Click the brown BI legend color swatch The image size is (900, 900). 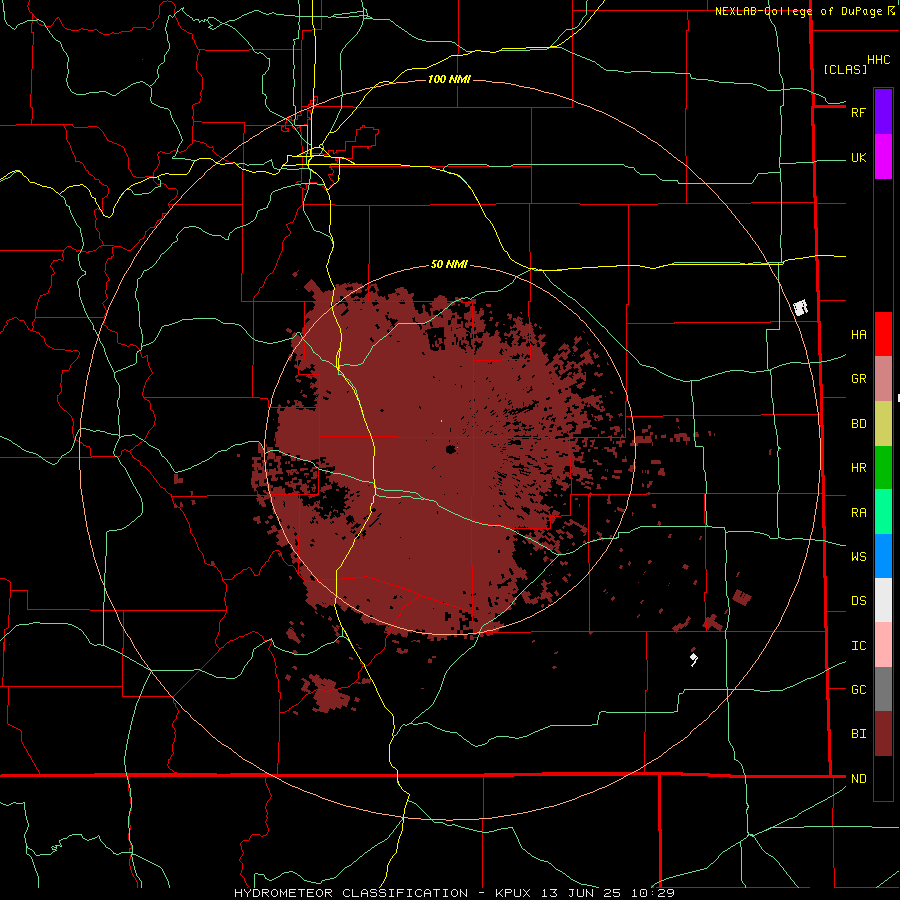[883, 734]
